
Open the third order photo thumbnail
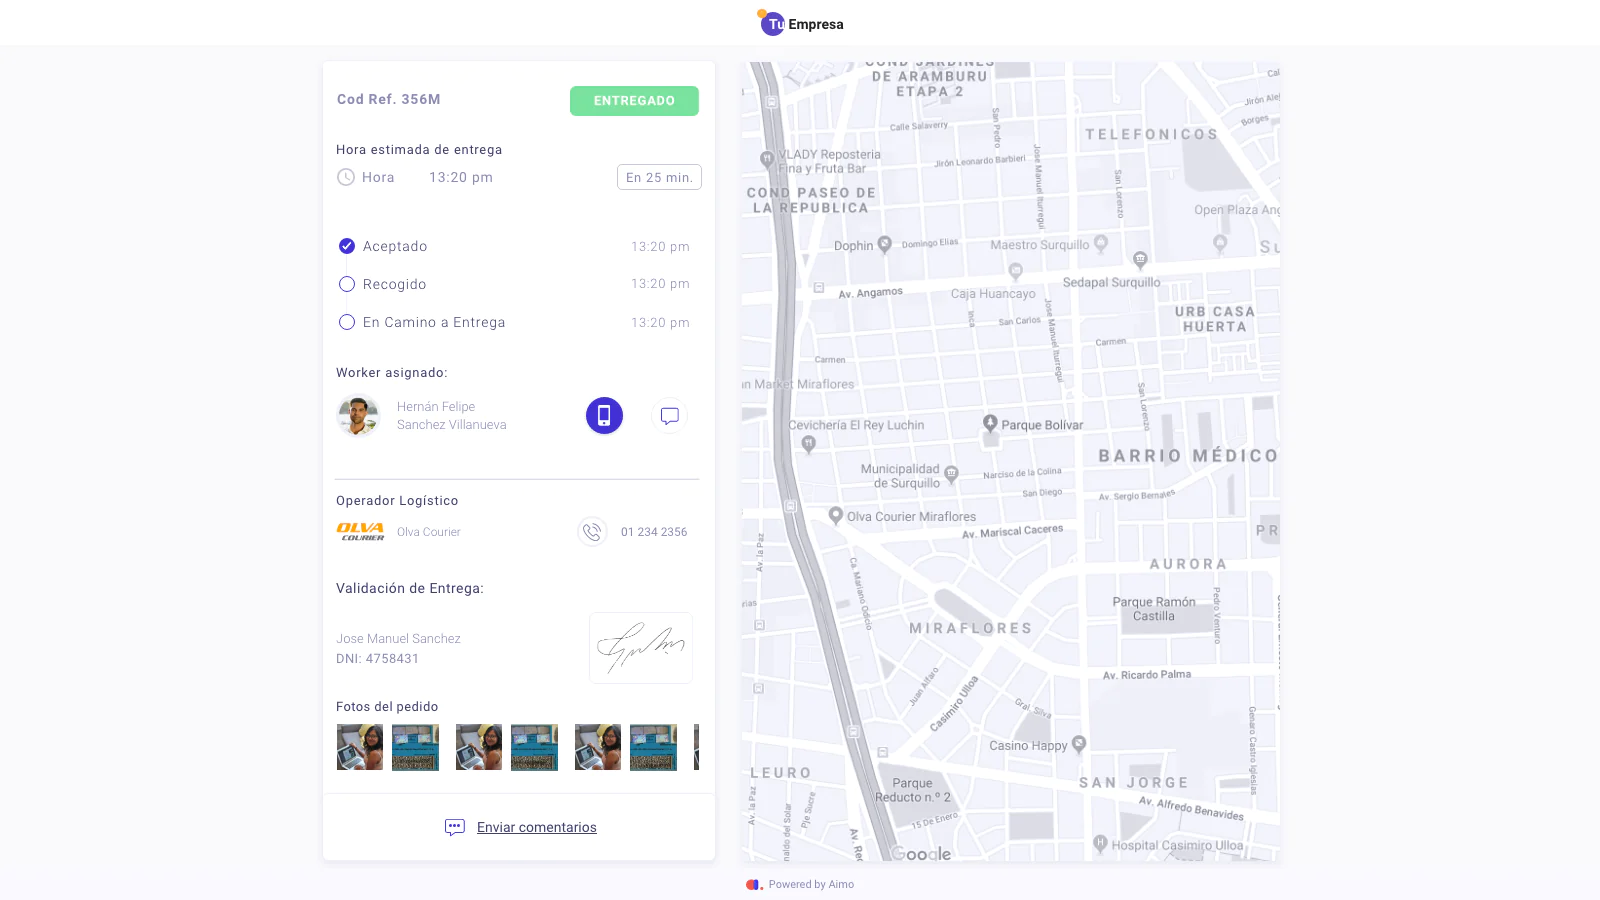(479, 747)
